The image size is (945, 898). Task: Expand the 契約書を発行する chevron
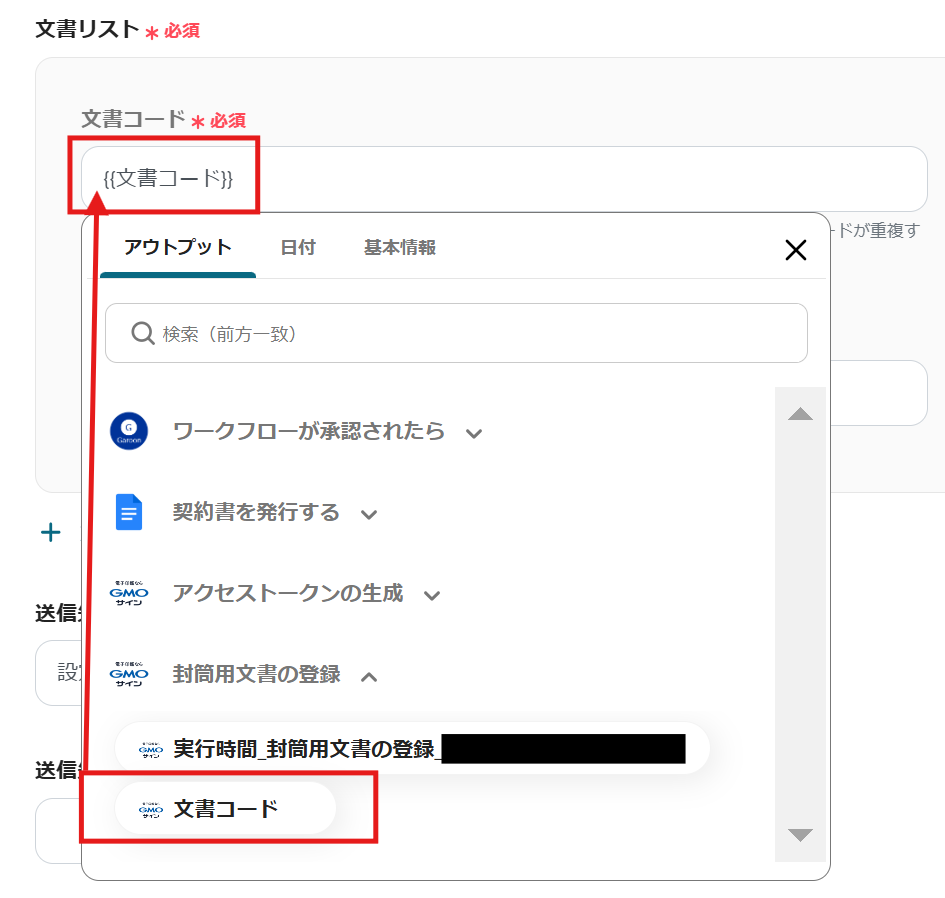(369, 514)
